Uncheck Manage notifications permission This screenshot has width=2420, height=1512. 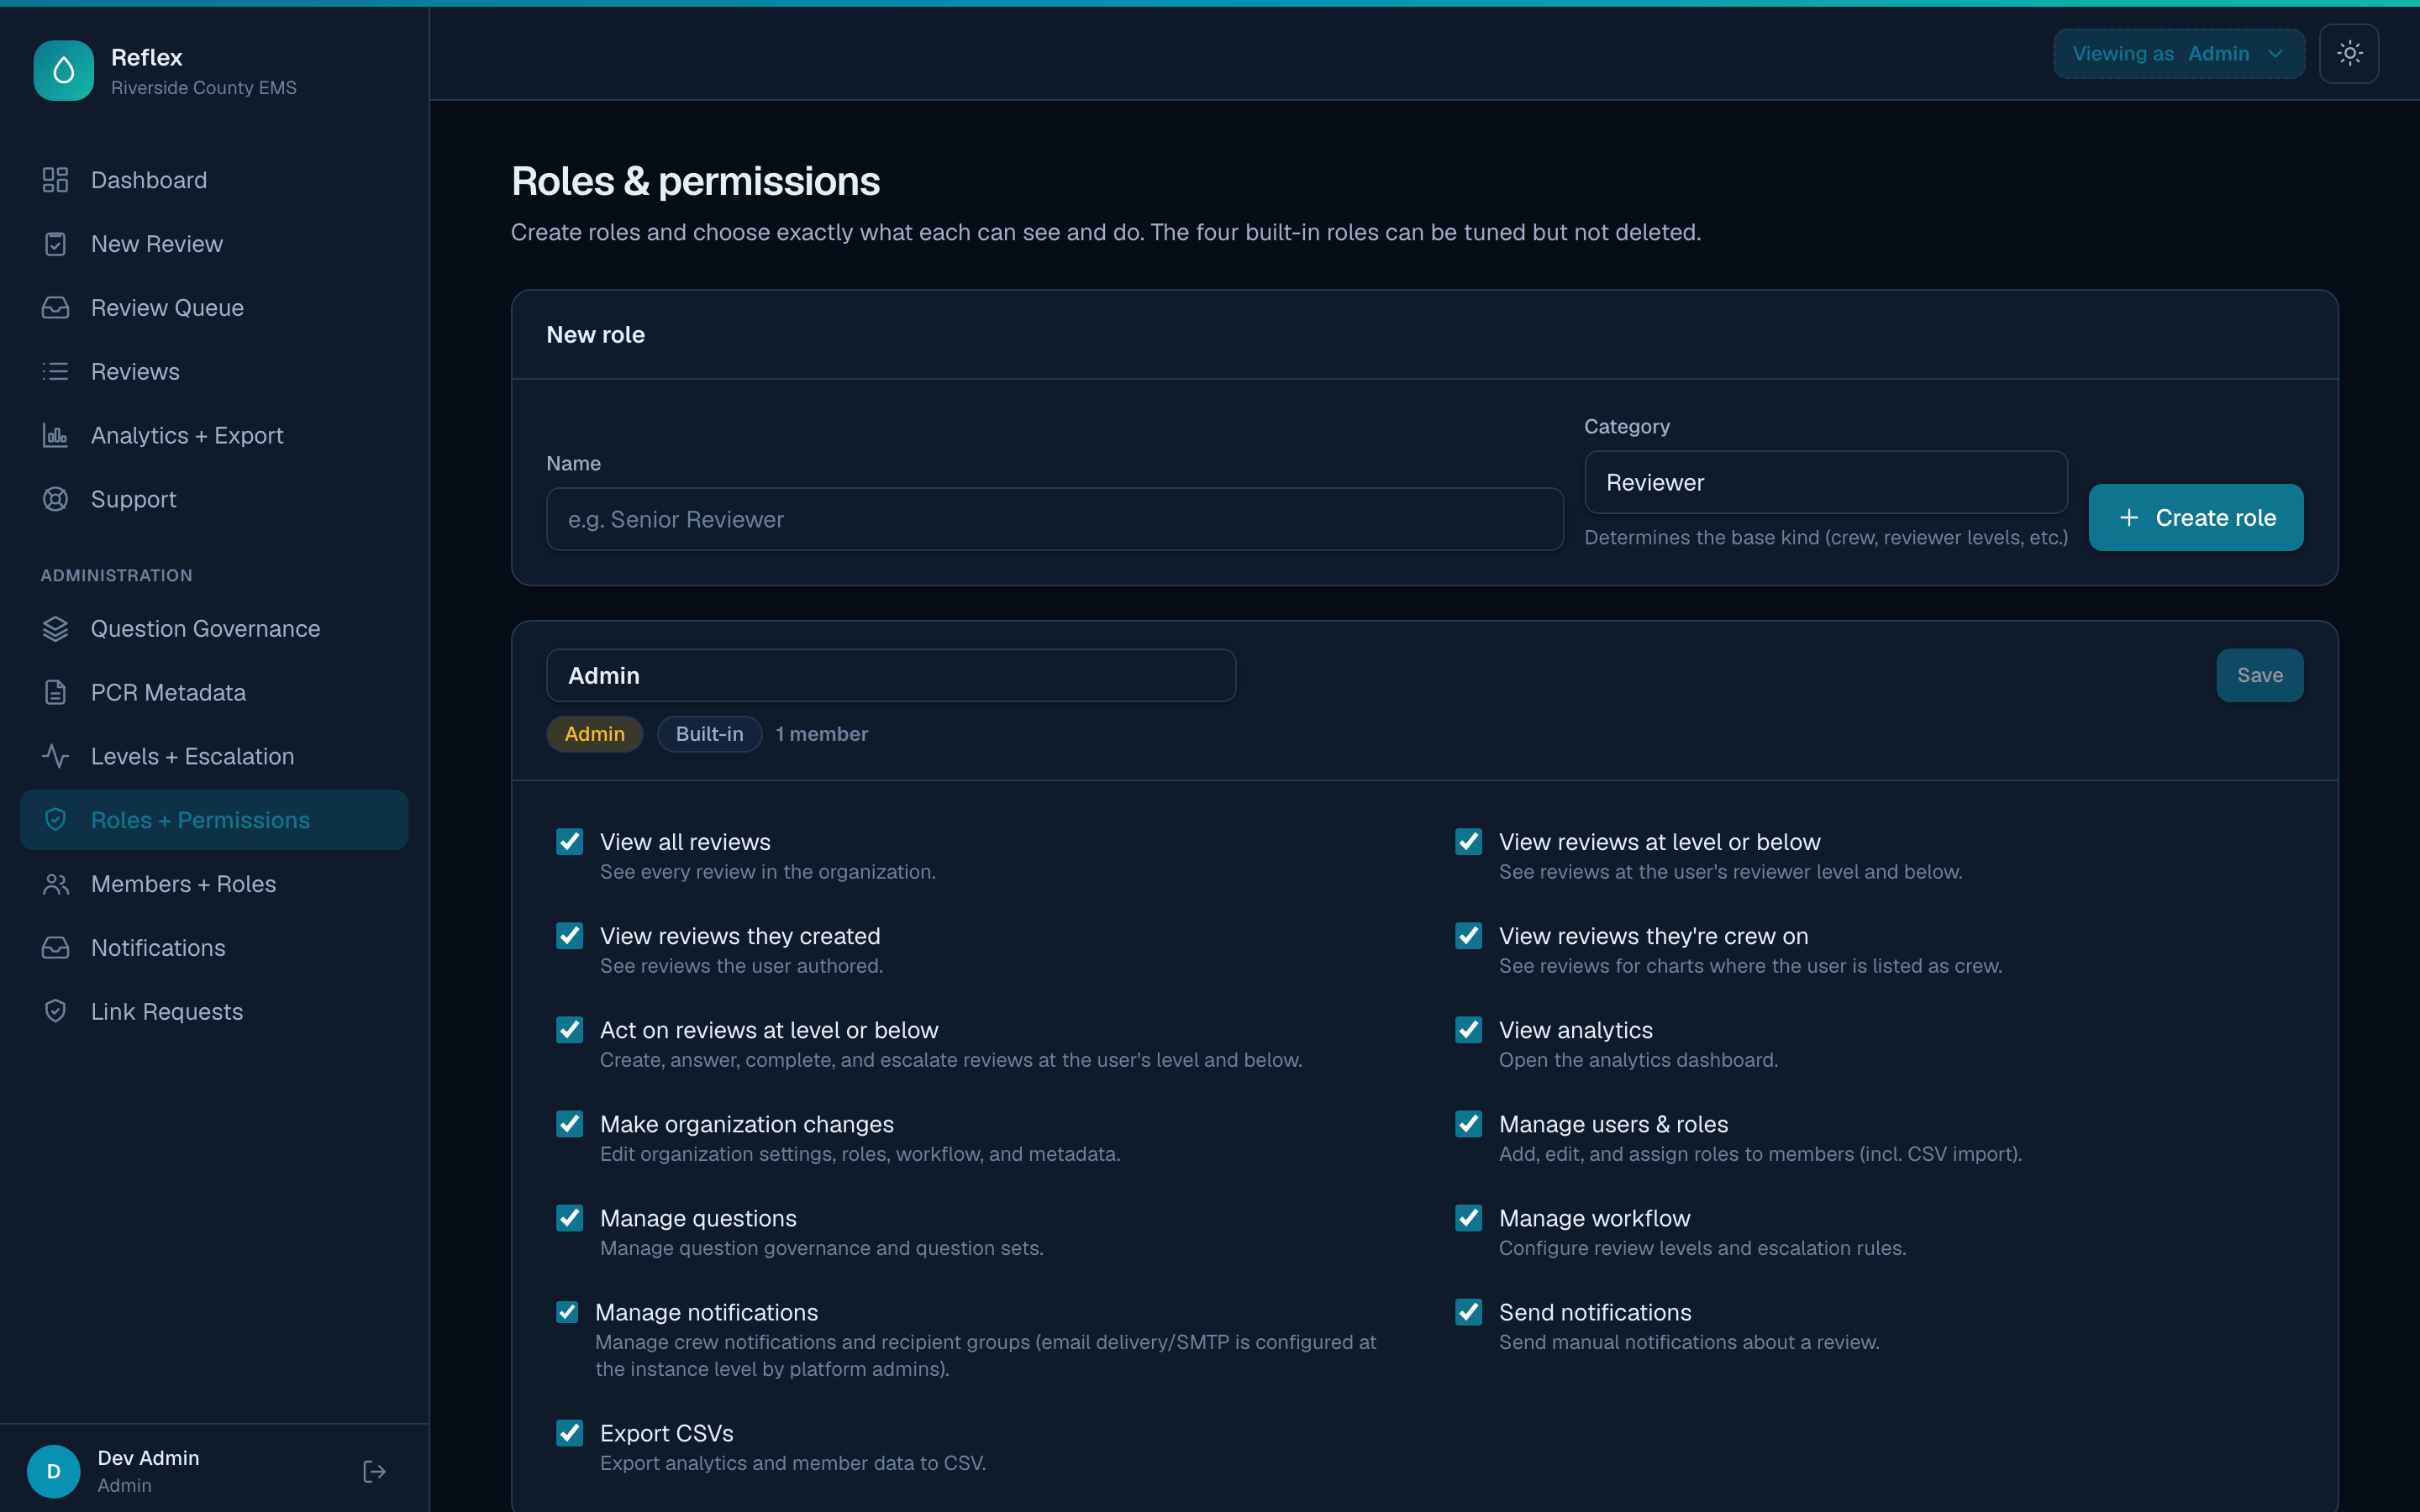(567, 1312)
